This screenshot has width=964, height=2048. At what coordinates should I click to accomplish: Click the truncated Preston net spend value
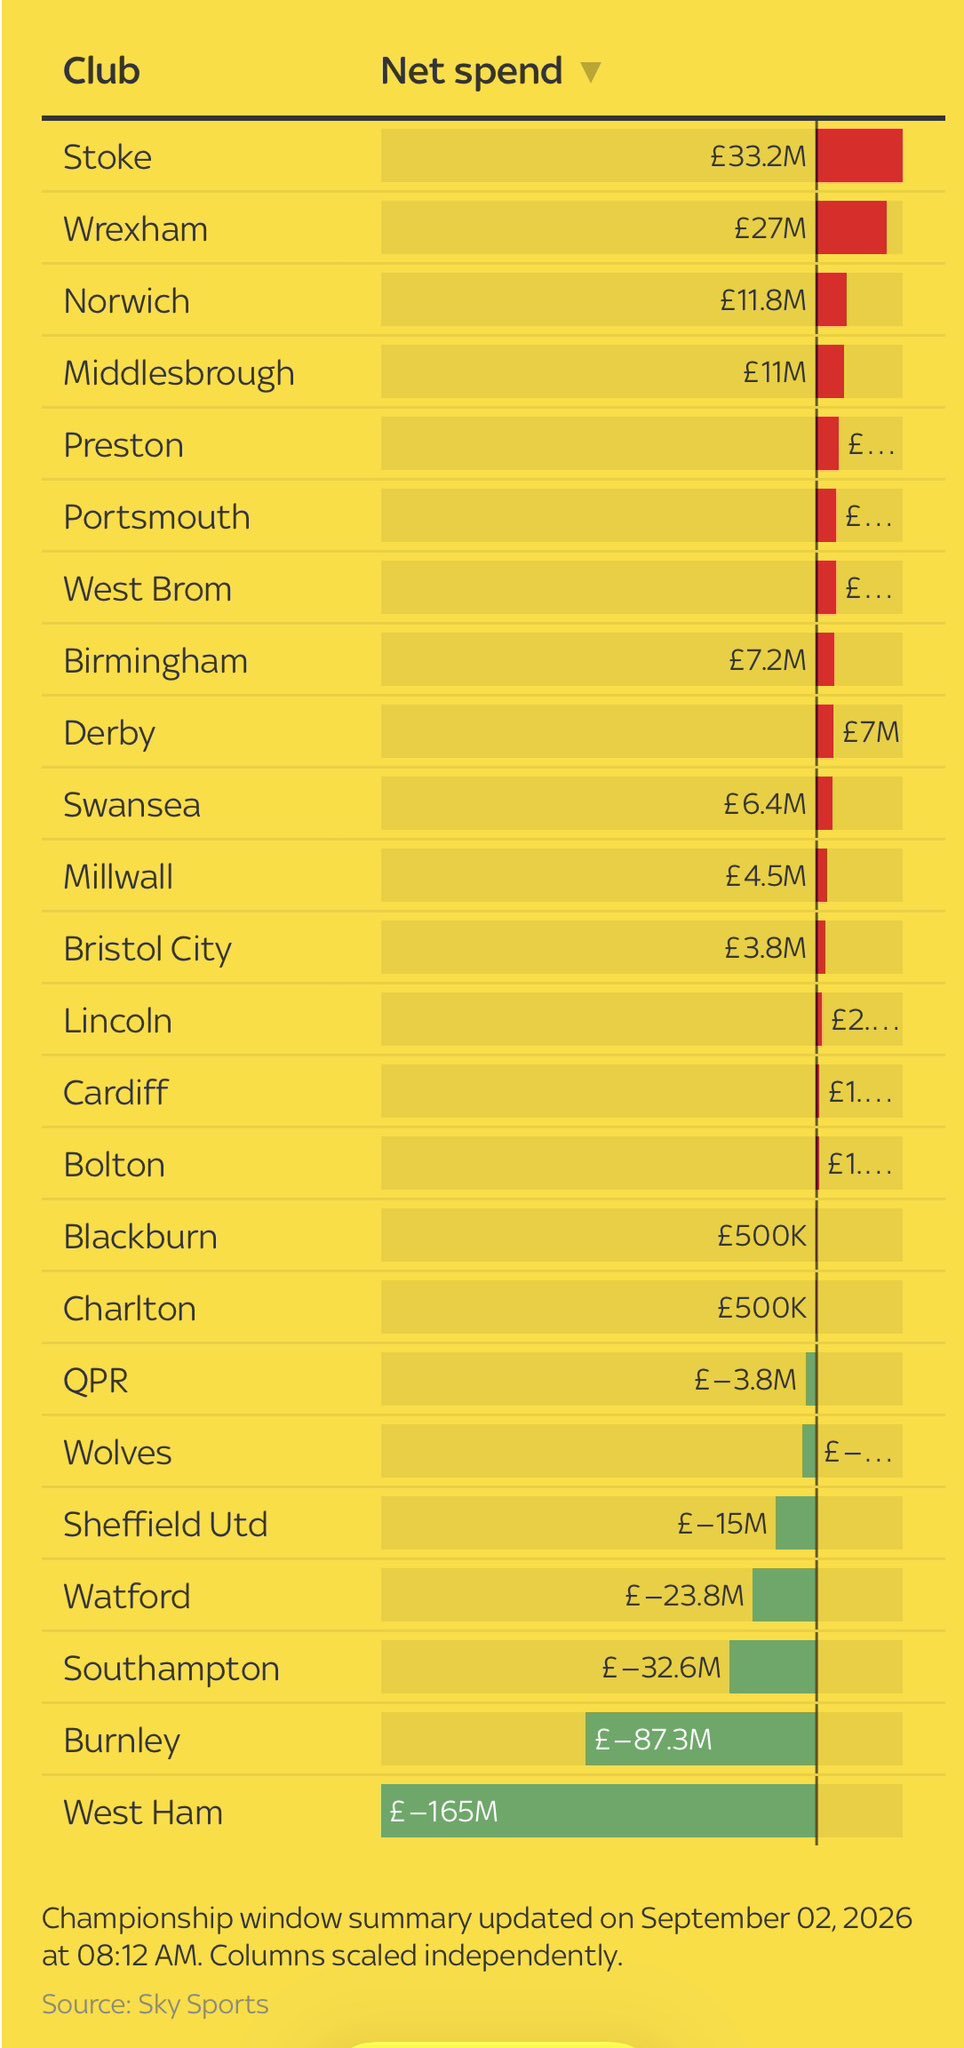(x=870, y=444)
